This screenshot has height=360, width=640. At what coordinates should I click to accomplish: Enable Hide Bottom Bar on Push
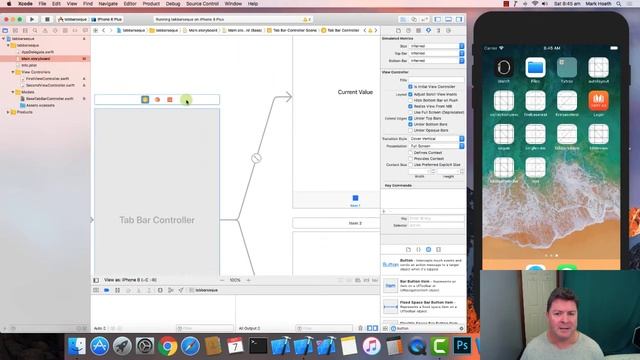click(x=410, y=100)
